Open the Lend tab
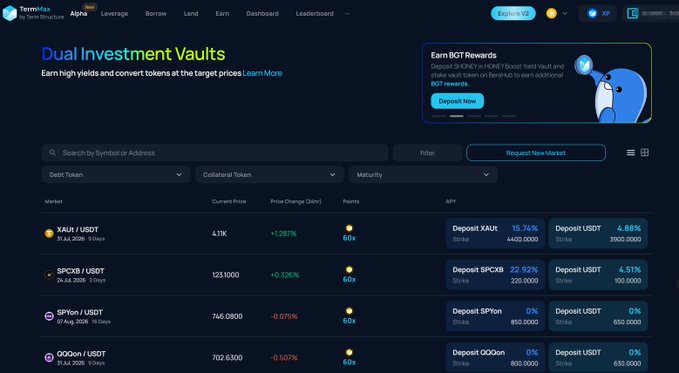679x373 pixels. click(191, 13)
